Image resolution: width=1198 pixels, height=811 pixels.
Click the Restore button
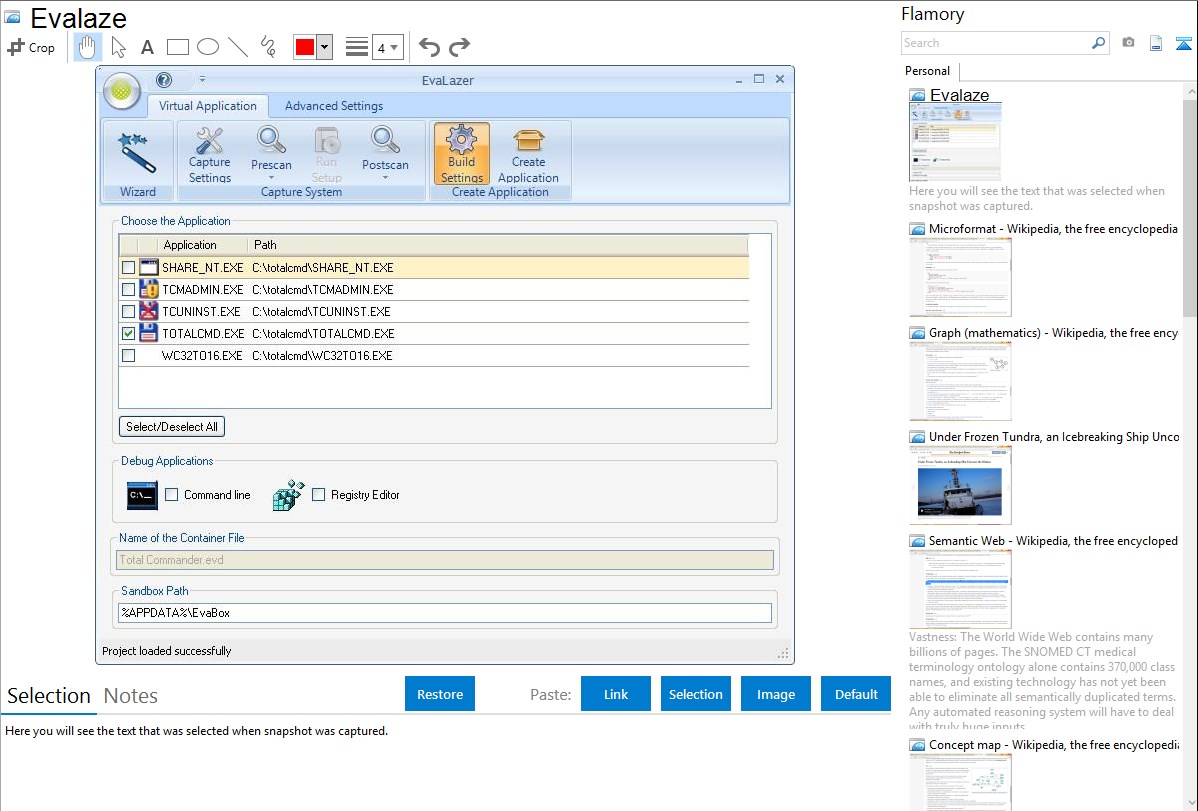(x=440, y=694)
